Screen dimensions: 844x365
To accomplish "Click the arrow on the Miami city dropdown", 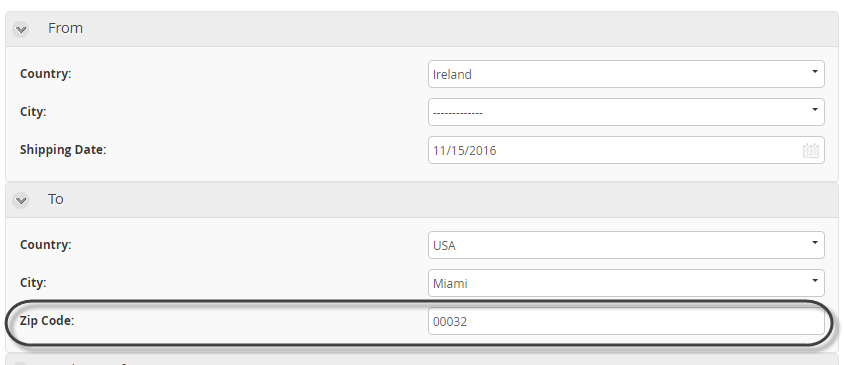I will (x=815, y=280).
